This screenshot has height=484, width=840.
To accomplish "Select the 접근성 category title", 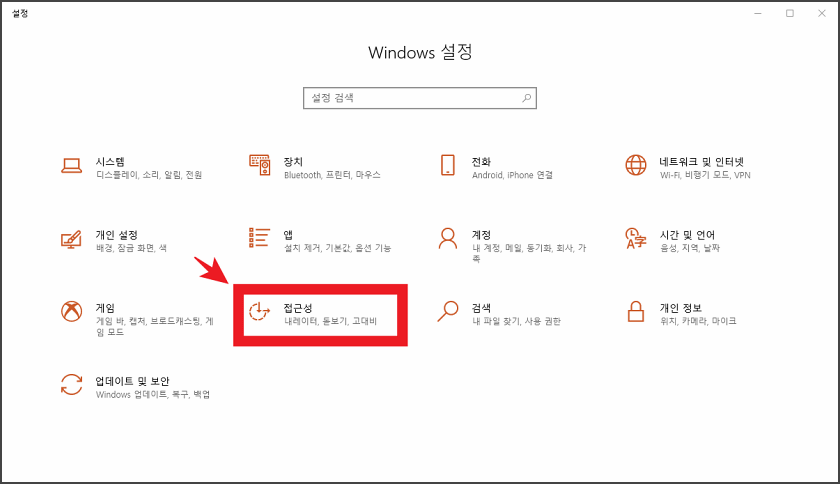I will pyautogui.click(x=298, y=308).
